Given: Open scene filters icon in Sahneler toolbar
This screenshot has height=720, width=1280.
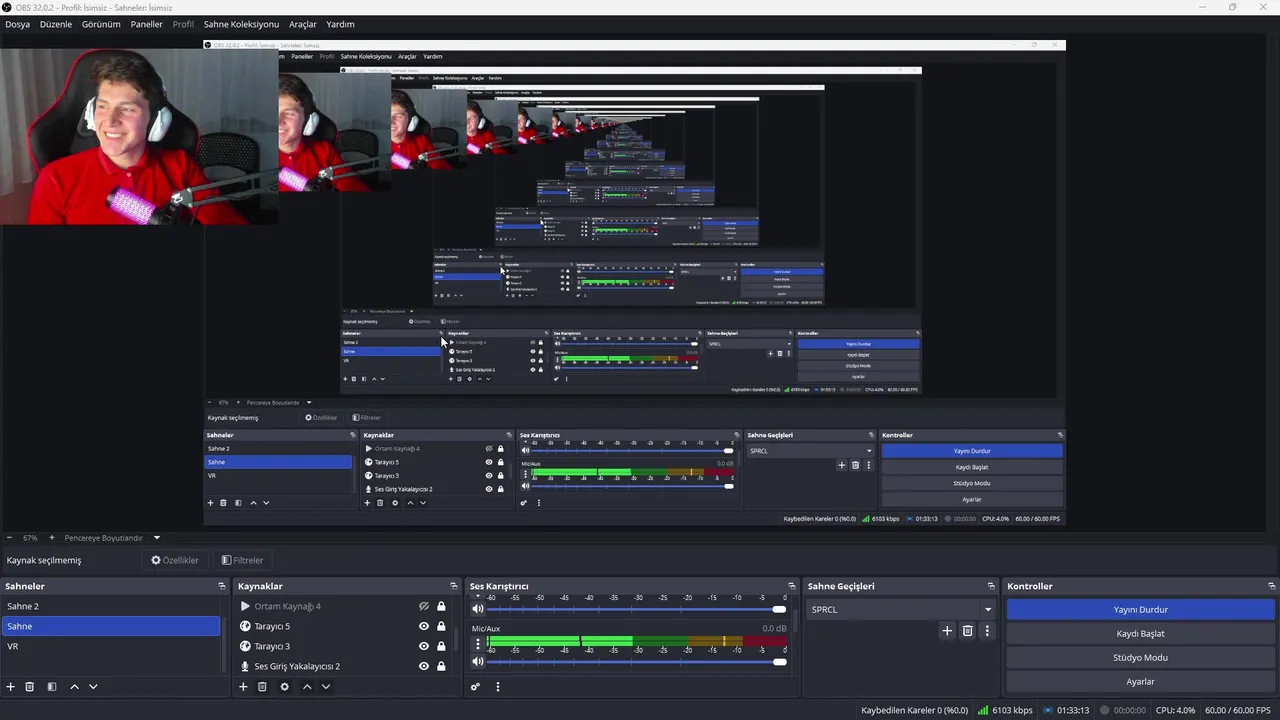Looking at the screenshot, I should point(52,687).
